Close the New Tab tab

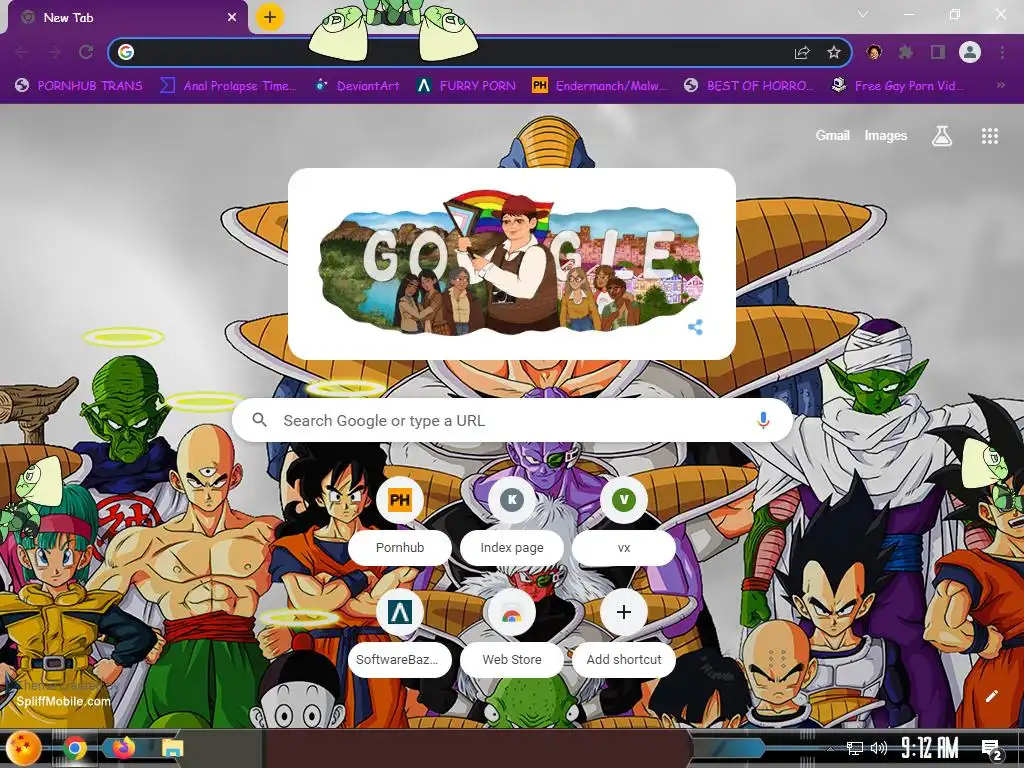point(232,18)
